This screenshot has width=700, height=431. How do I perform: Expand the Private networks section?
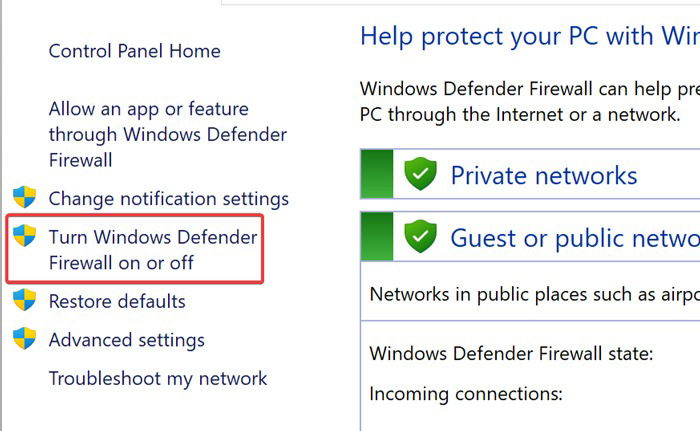pos(544,175)
